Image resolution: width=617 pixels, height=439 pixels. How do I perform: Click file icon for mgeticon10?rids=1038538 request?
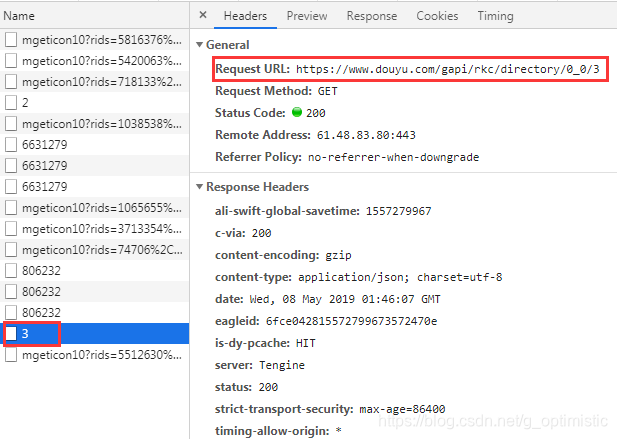[x=11, y=124]
